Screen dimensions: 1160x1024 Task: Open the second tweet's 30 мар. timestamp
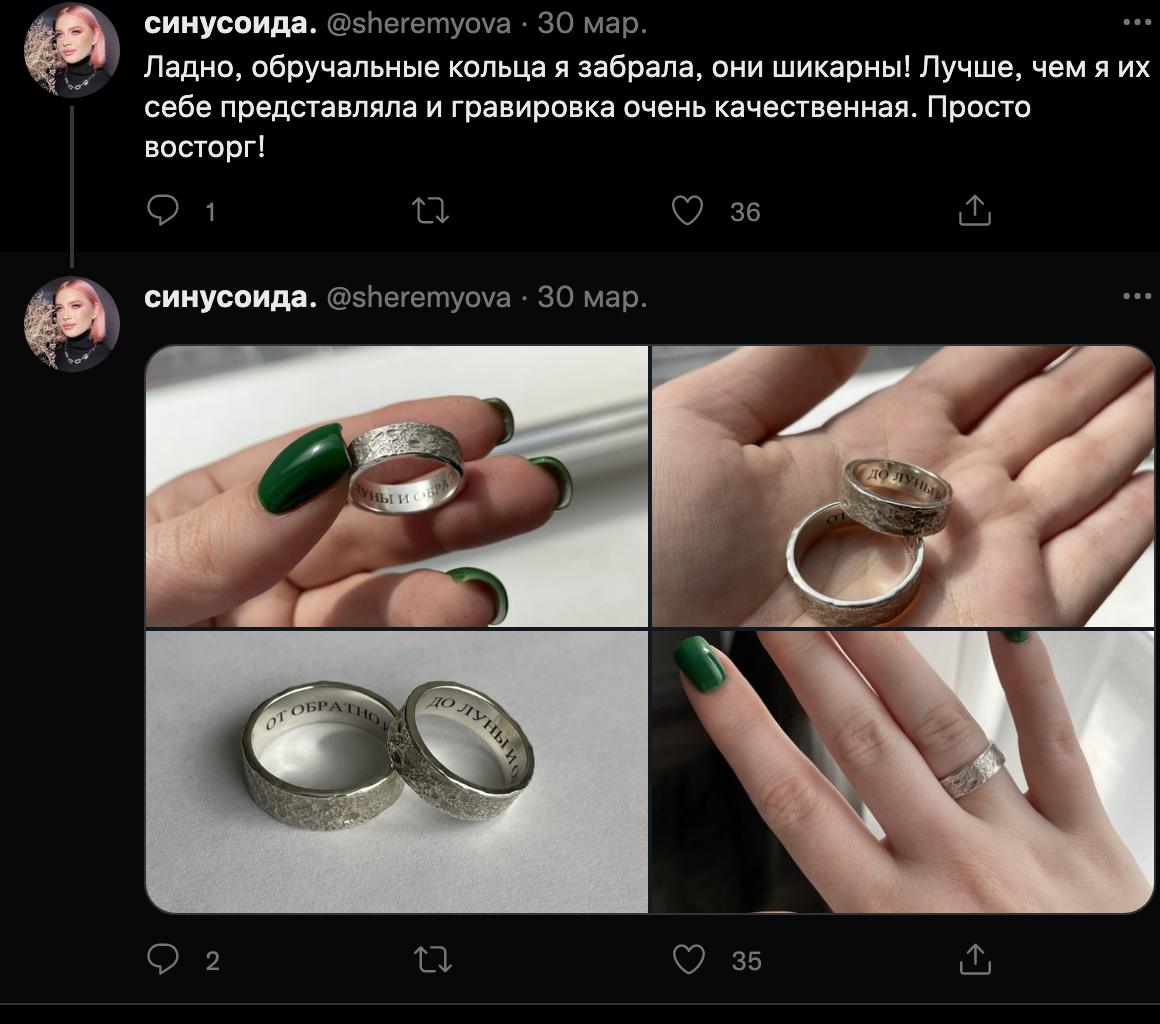click(592, 298)
